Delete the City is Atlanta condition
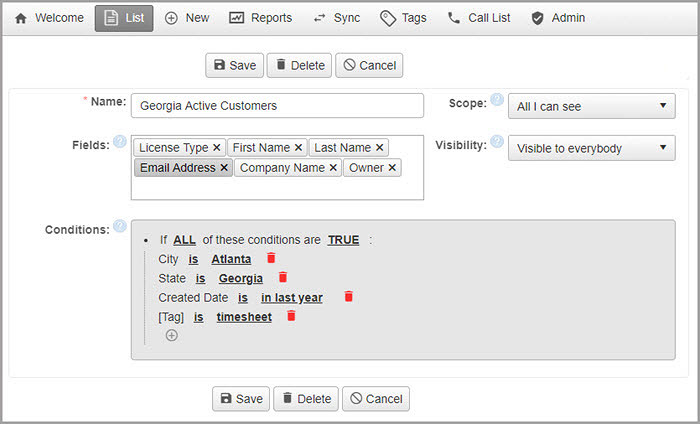This screenshot has height=424, width=700. coord(271,258)
